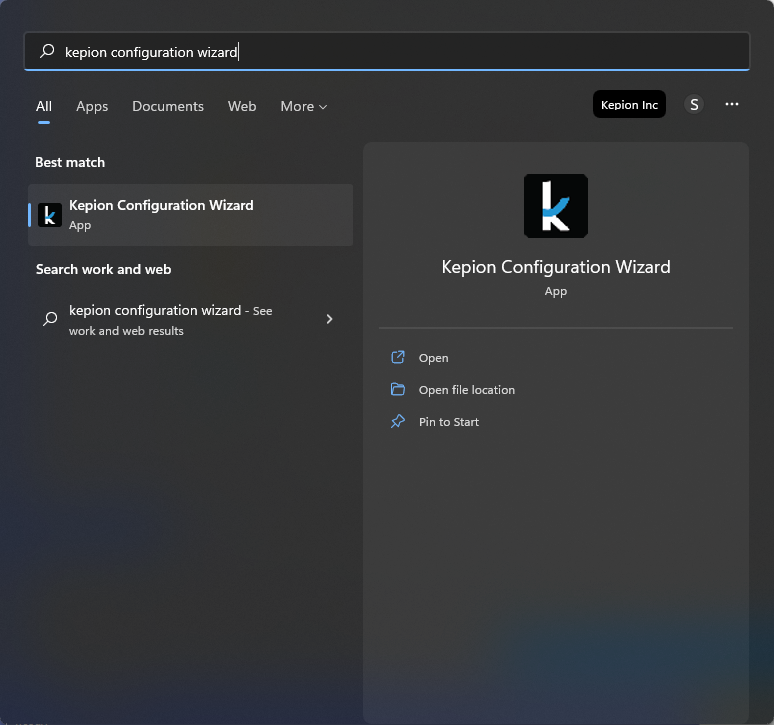The height and width of the screenshot is (725, 774).
Task: Click the Search work and web heading
Action: tap(103, 269)
